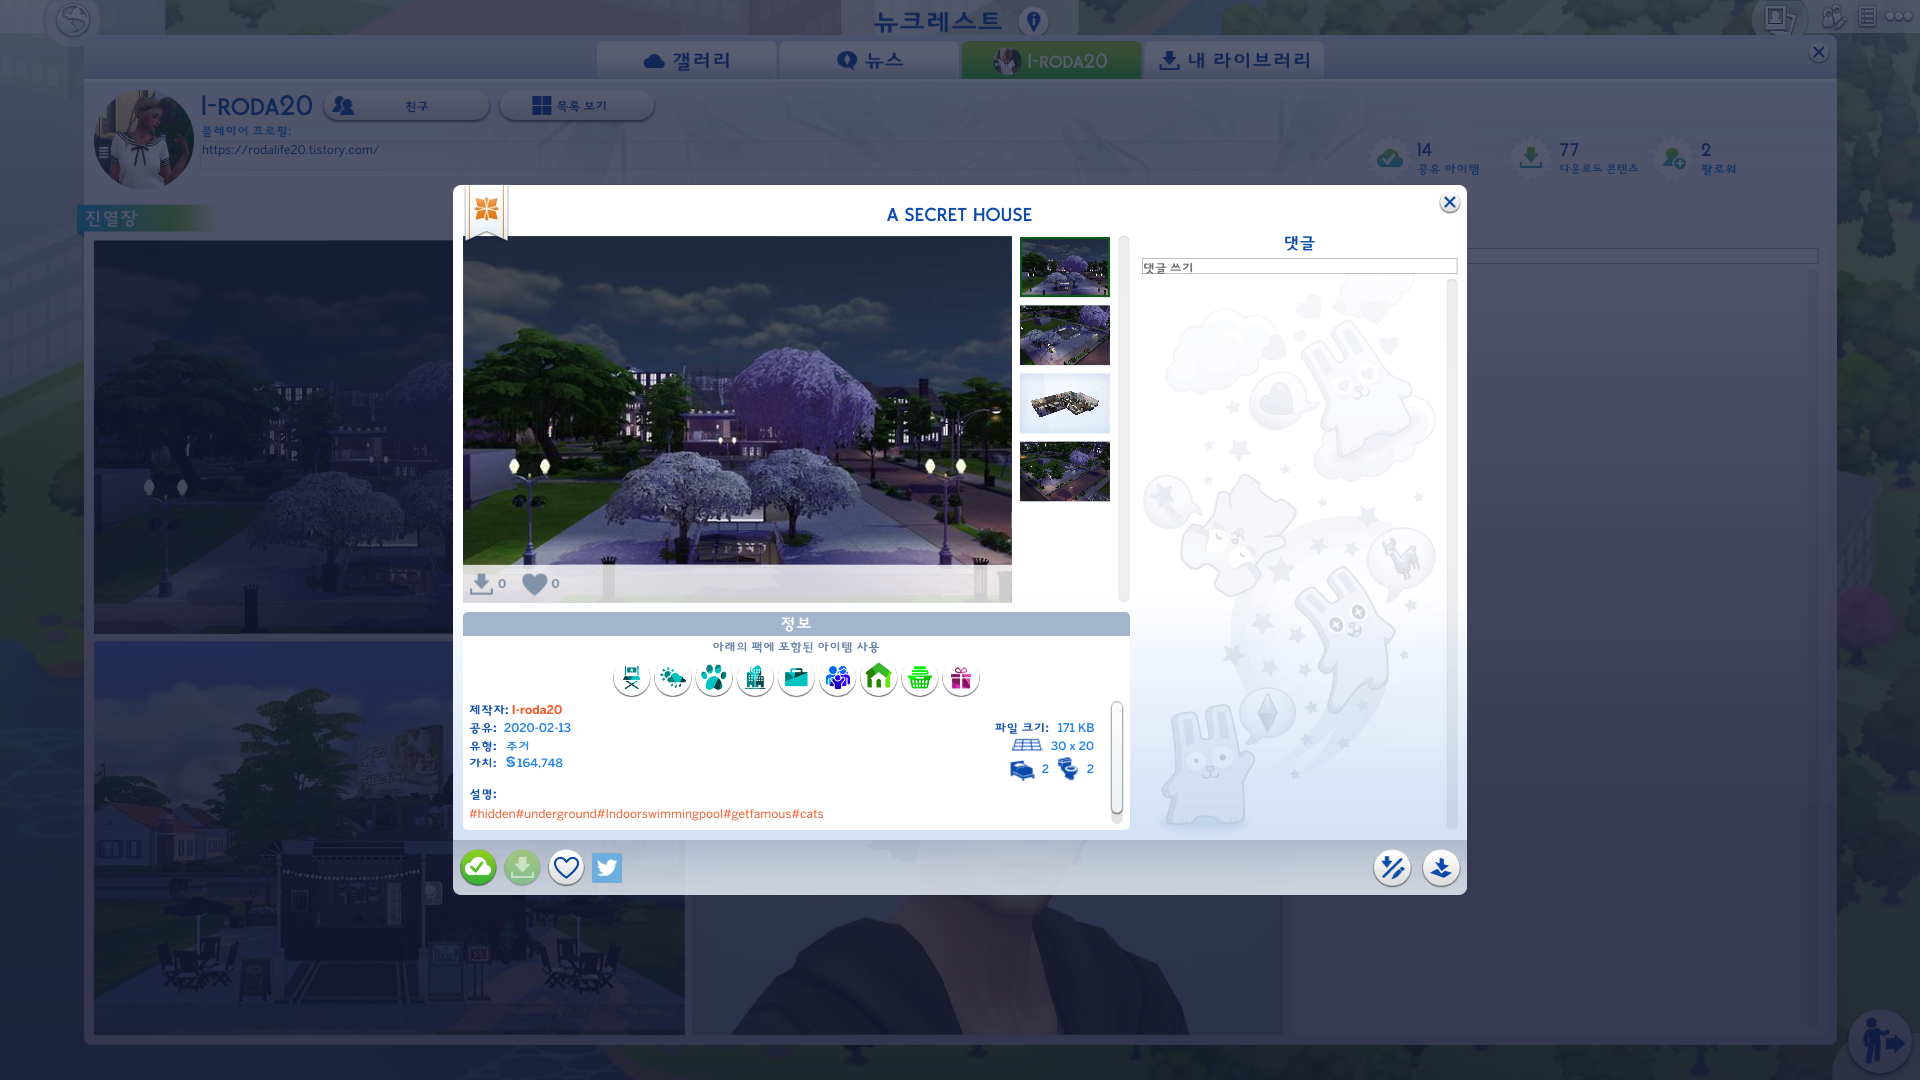This screenshot has height=1080, width=1920.
Task: Click the 2 followers counter
Action: pyautogui.click(x=1696, y=158)
